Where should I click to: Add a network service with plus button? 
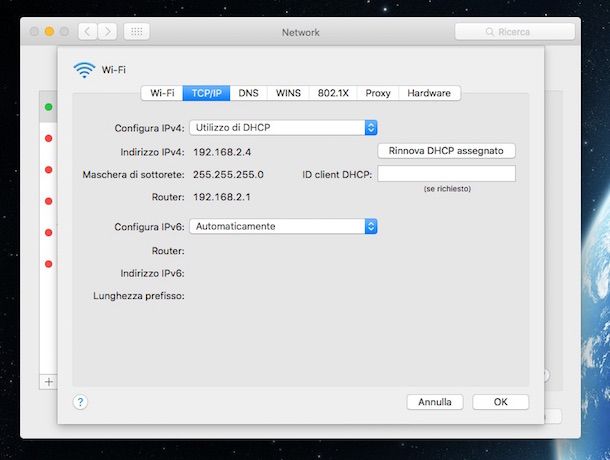pyautogui.click(x=49, y=382)
